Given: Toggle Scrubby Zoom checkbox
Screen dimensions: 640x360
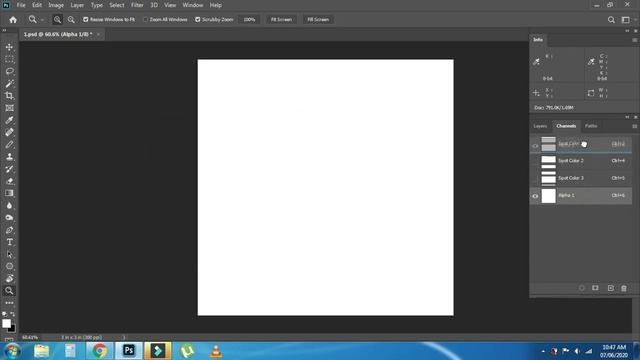Looking at the screenshot, I should tap(198, 20).
